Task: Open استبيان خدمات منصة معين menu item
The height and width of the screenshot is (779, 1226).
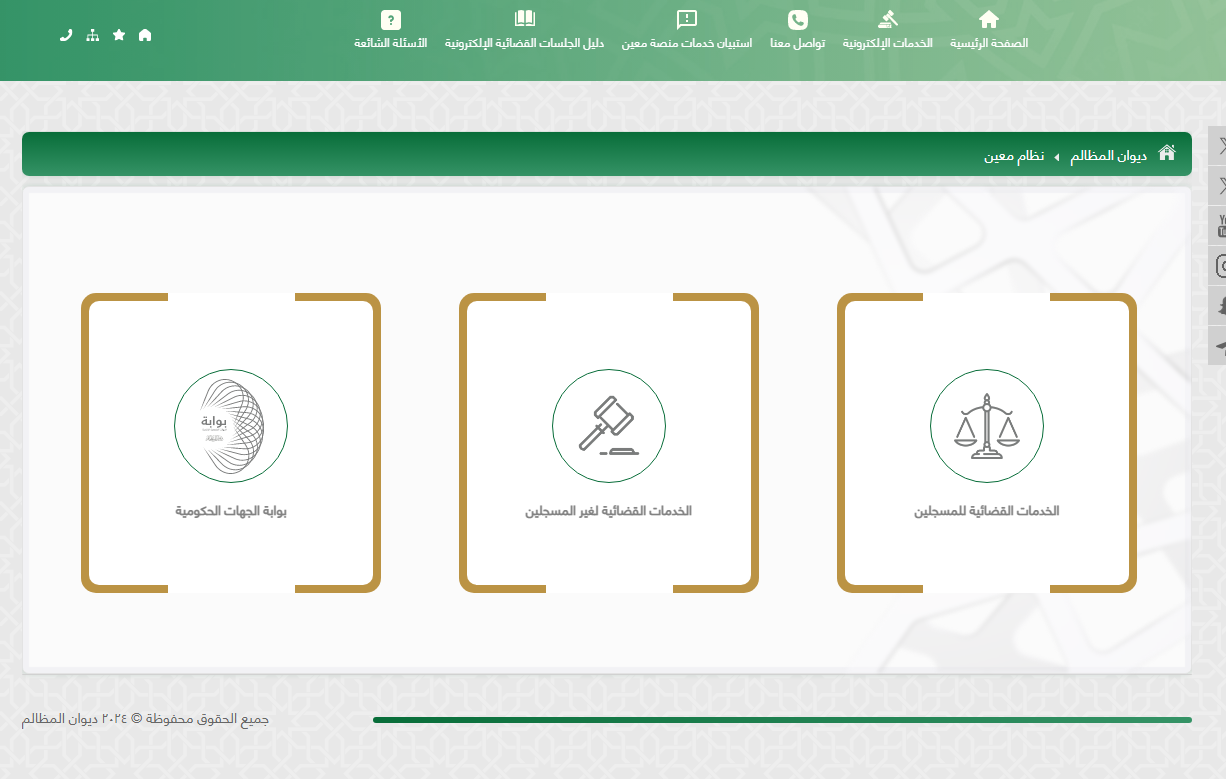Action: [686, 31]
